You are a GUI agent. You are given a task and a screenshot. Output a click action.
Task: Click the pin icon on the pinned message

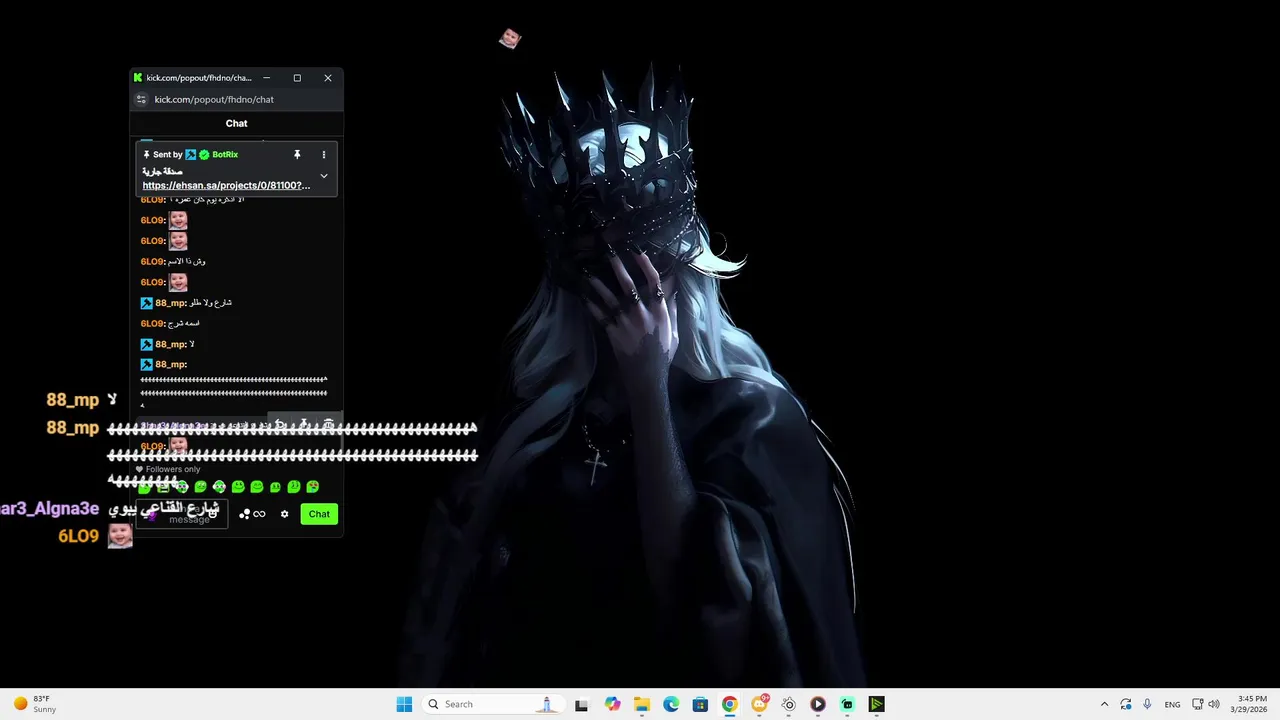297,155
